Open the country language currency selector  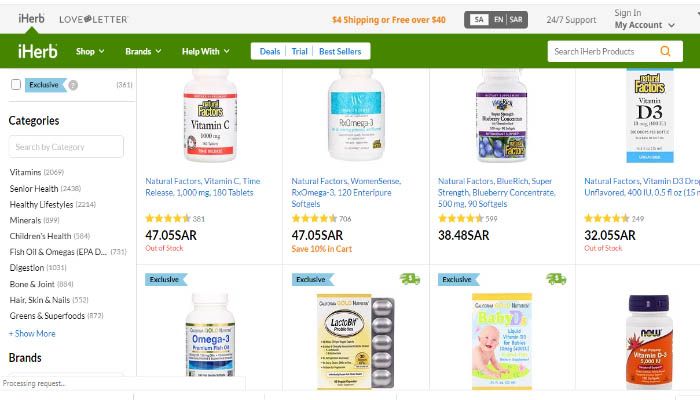pos(496,20)
